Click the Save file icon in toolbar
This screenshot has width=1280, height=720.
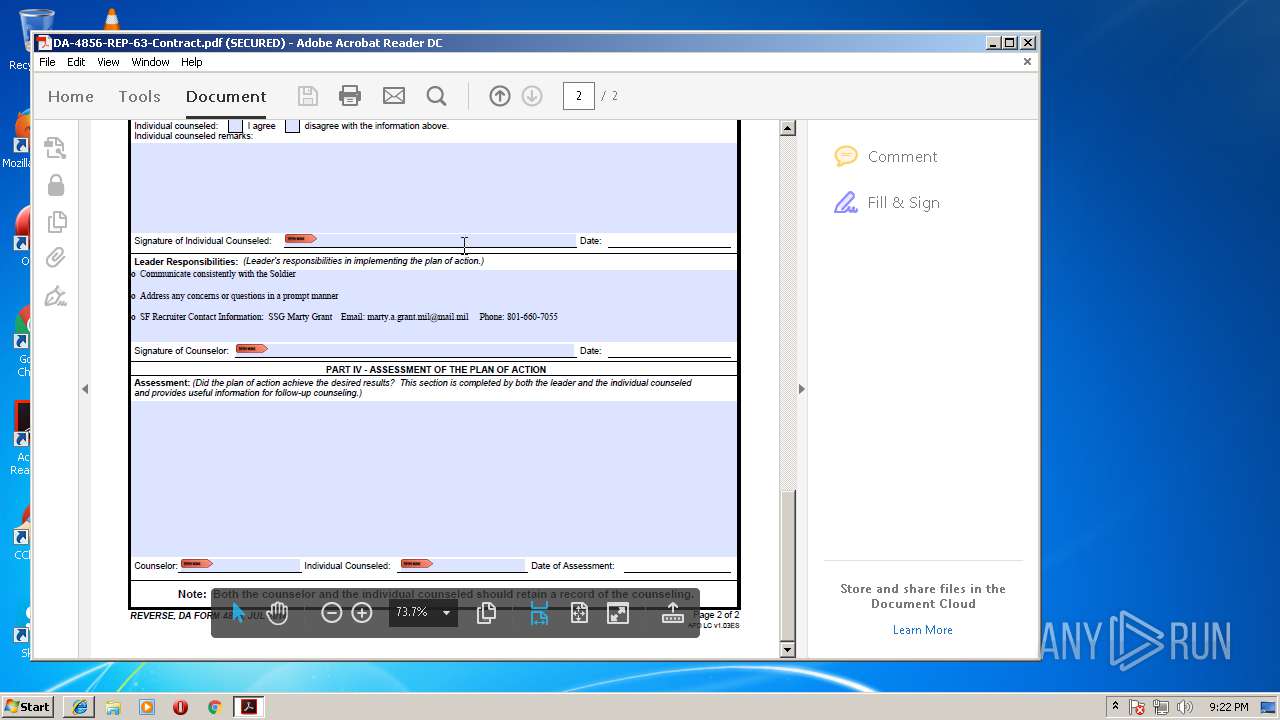point(307,96)
